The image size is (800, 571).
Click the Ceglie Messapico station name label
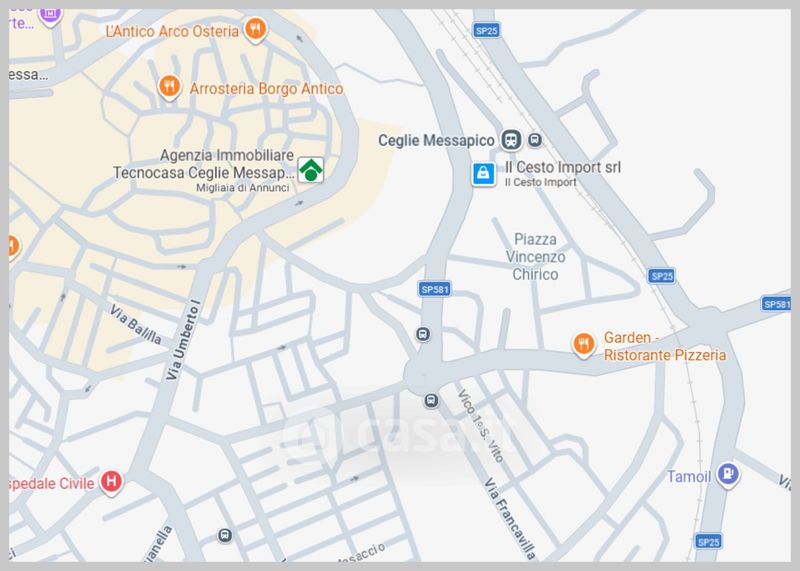pos(436,140)
